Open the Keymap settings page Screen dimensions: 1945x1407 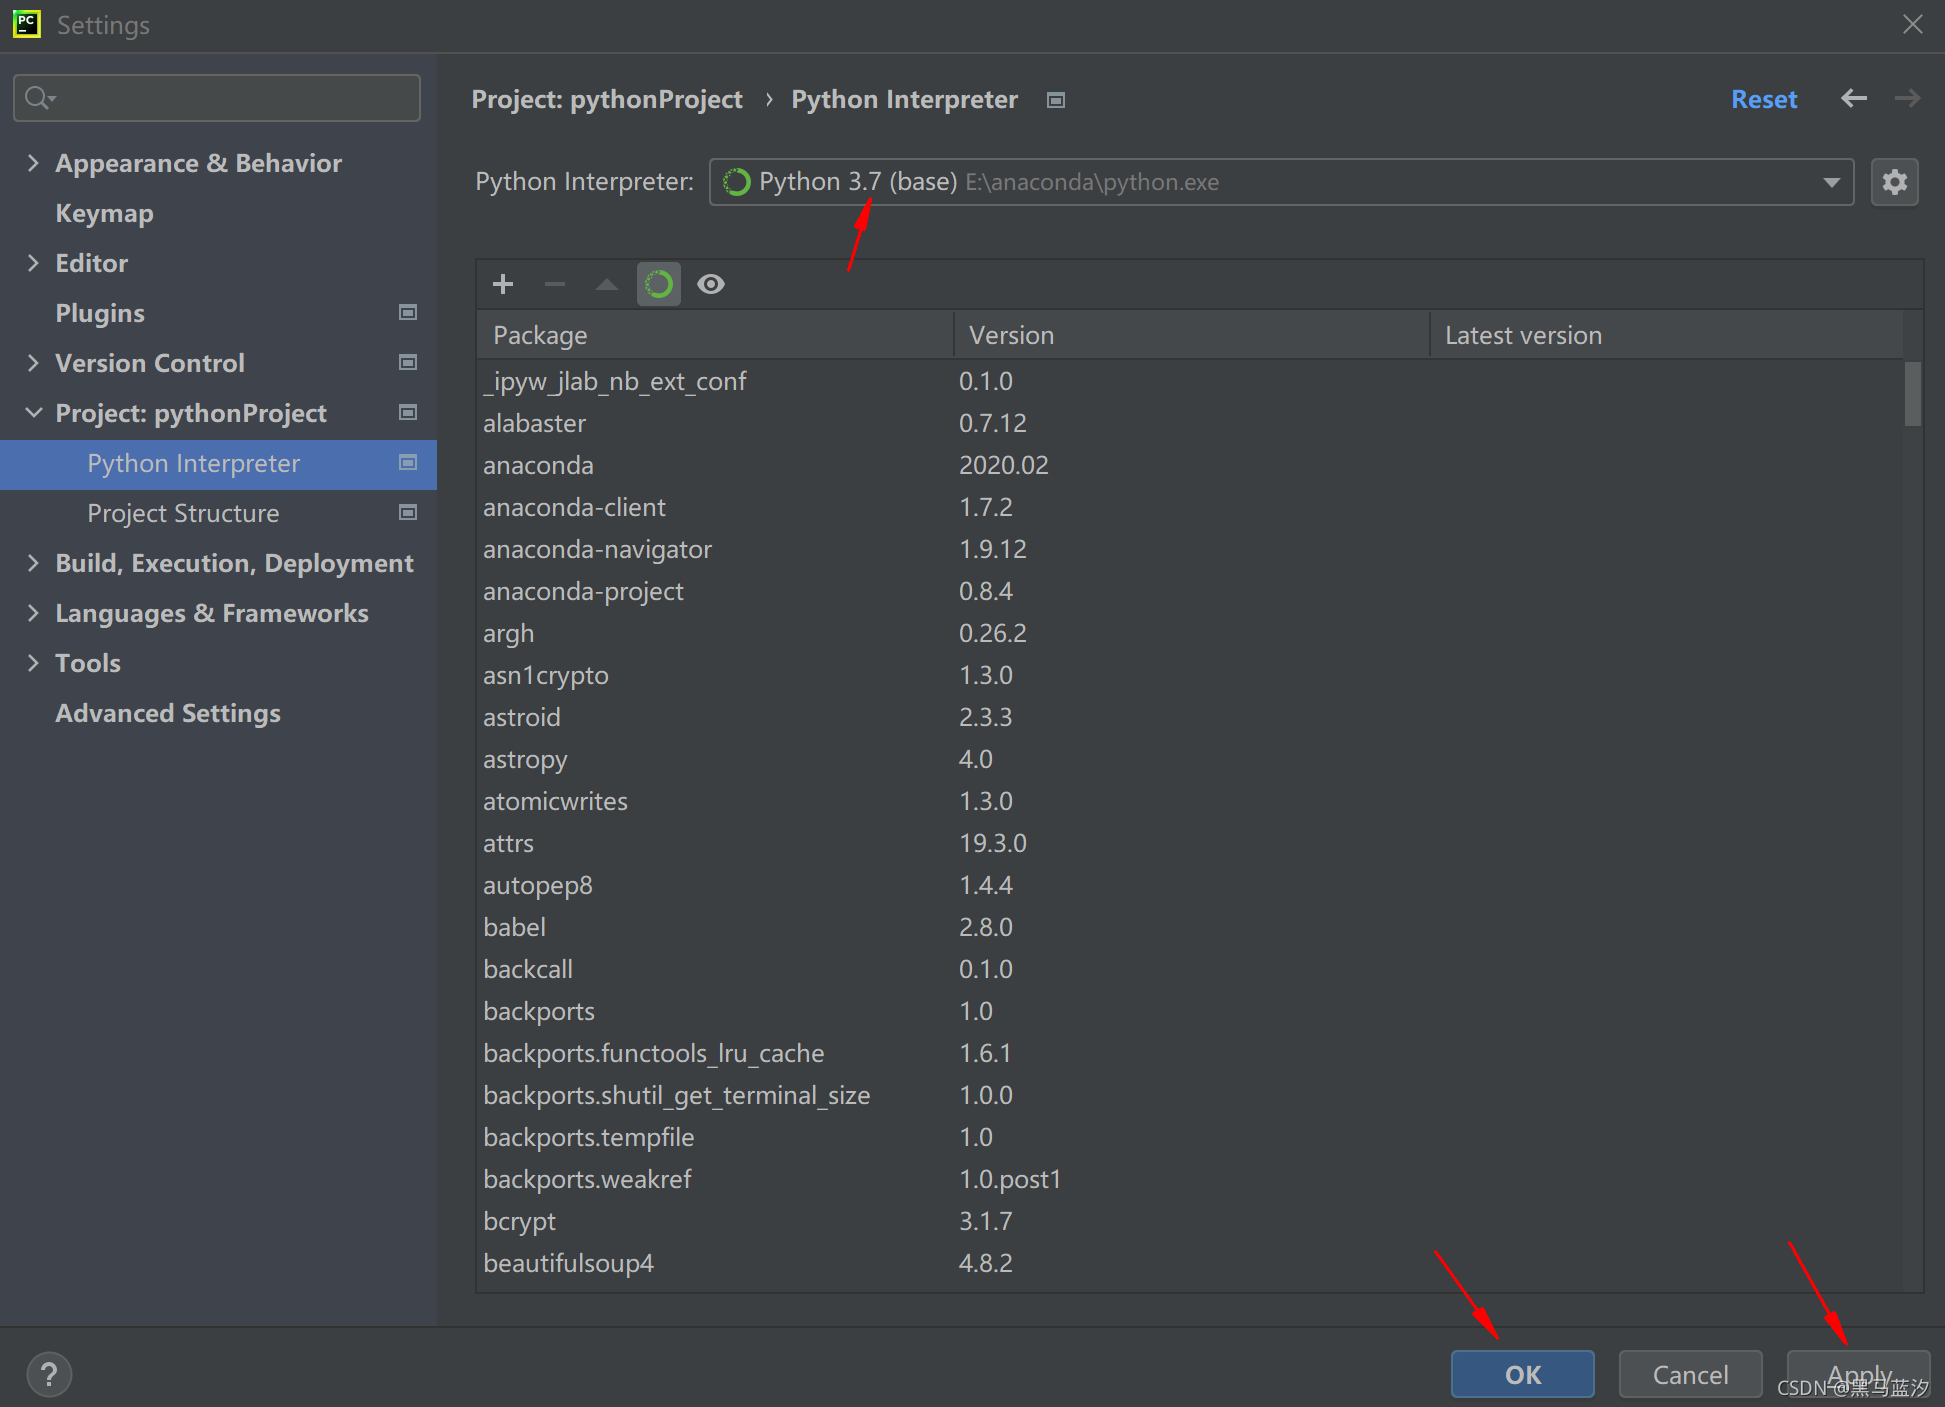pyautogui.click(x=104, y=213)
